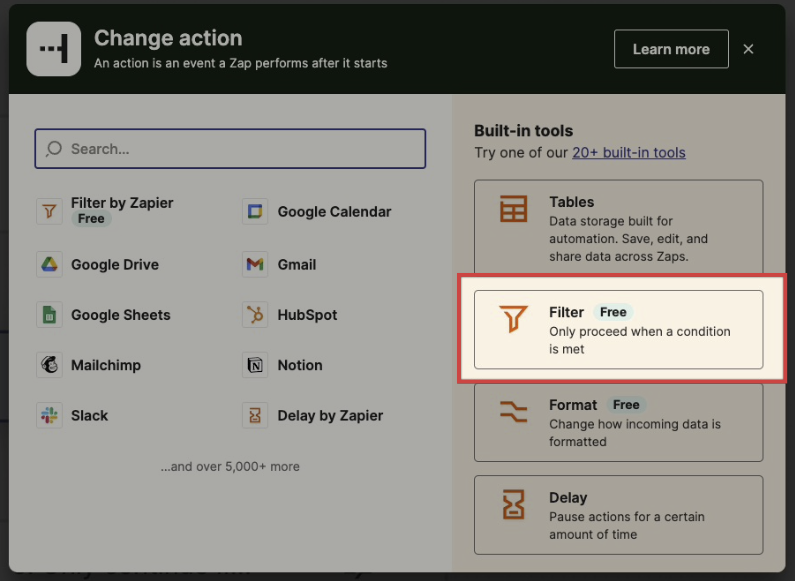
Task: Click the Free badge next to Filter
Action: pyautogui.click(x=613, y=312)
